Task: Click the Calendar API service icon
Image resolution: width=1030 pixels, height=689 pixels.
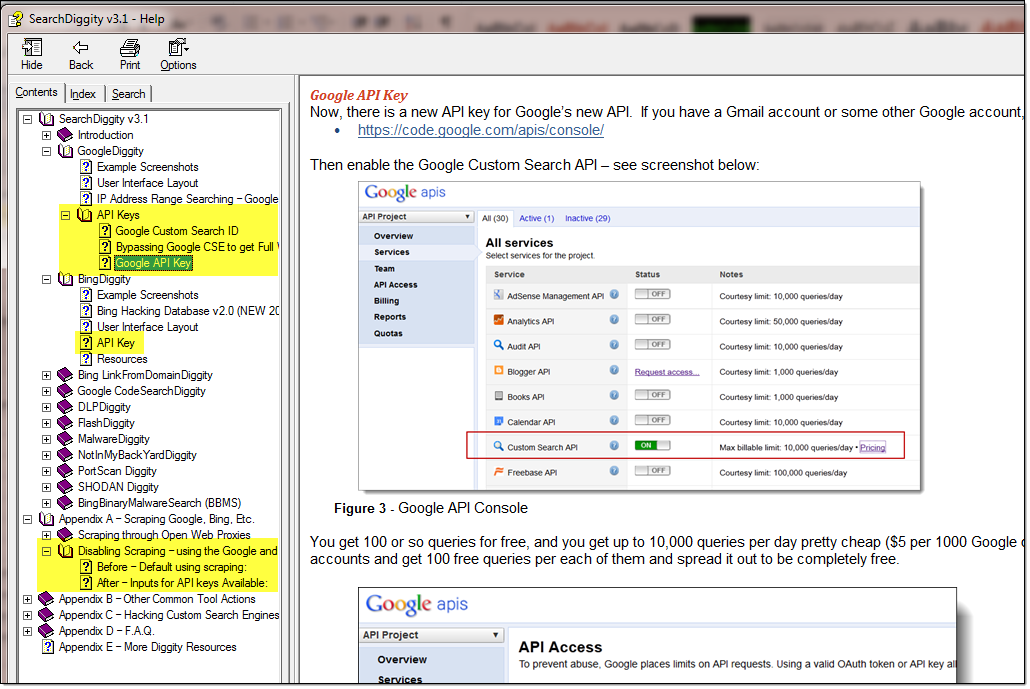Action: (x=499, y=422)
